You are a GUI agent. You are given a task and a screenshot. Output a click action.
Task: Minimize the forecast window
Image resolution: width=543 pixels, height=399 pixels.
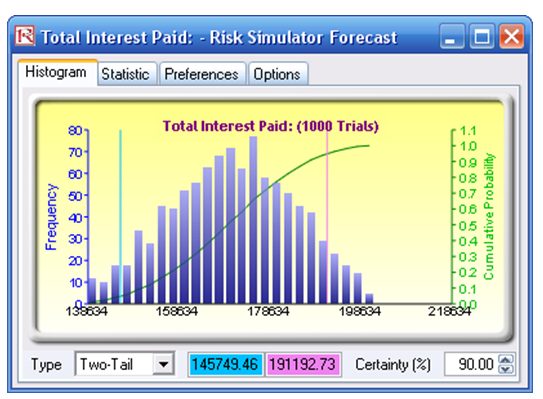tap(452, 36)
